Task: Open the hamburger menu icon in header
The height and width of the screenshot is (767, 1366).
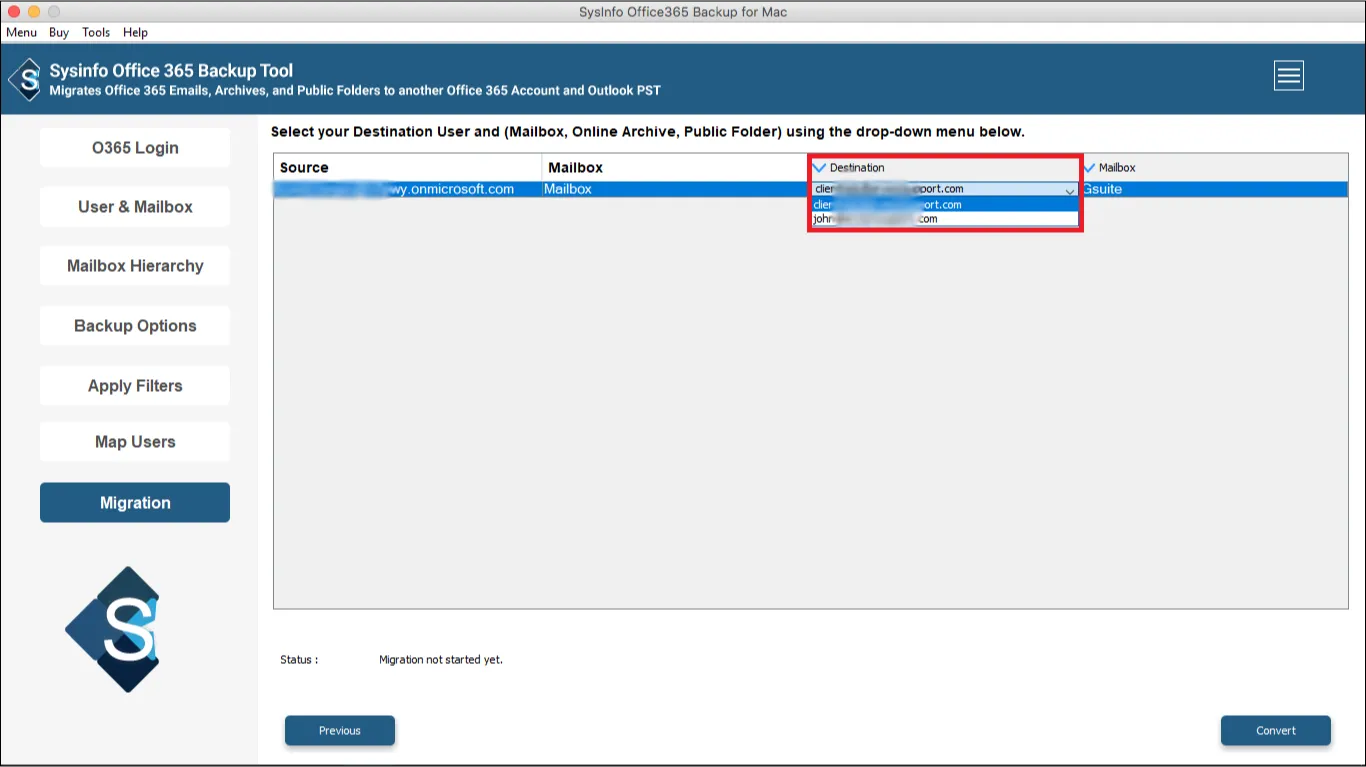Action: coord(1288,76)
